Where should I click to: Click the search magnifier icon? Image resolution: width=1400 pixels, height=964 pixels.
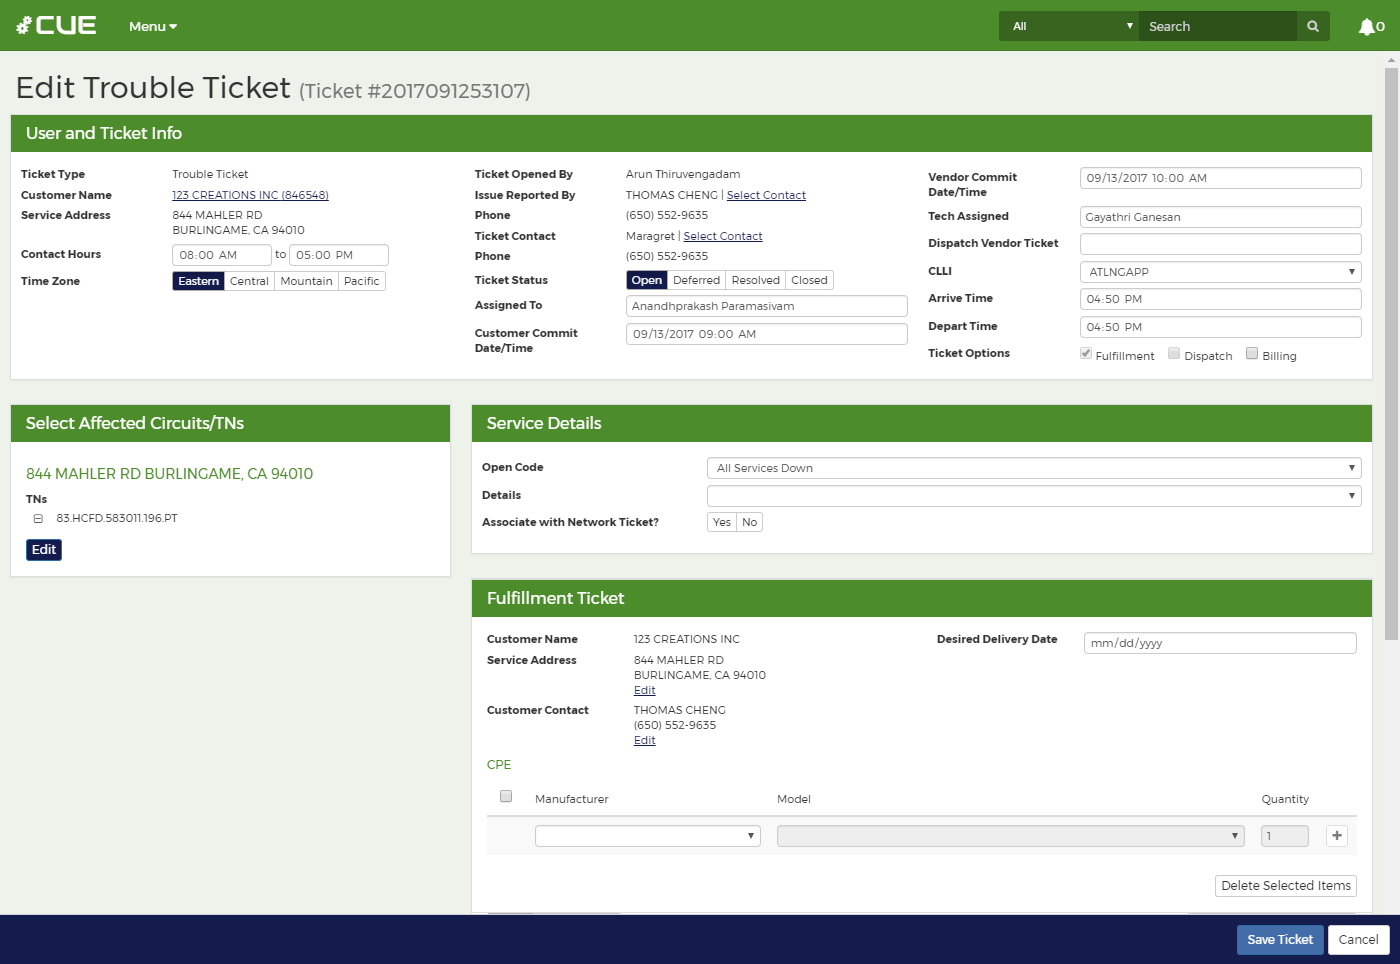pyautogui.click(x=1313, y=27)
